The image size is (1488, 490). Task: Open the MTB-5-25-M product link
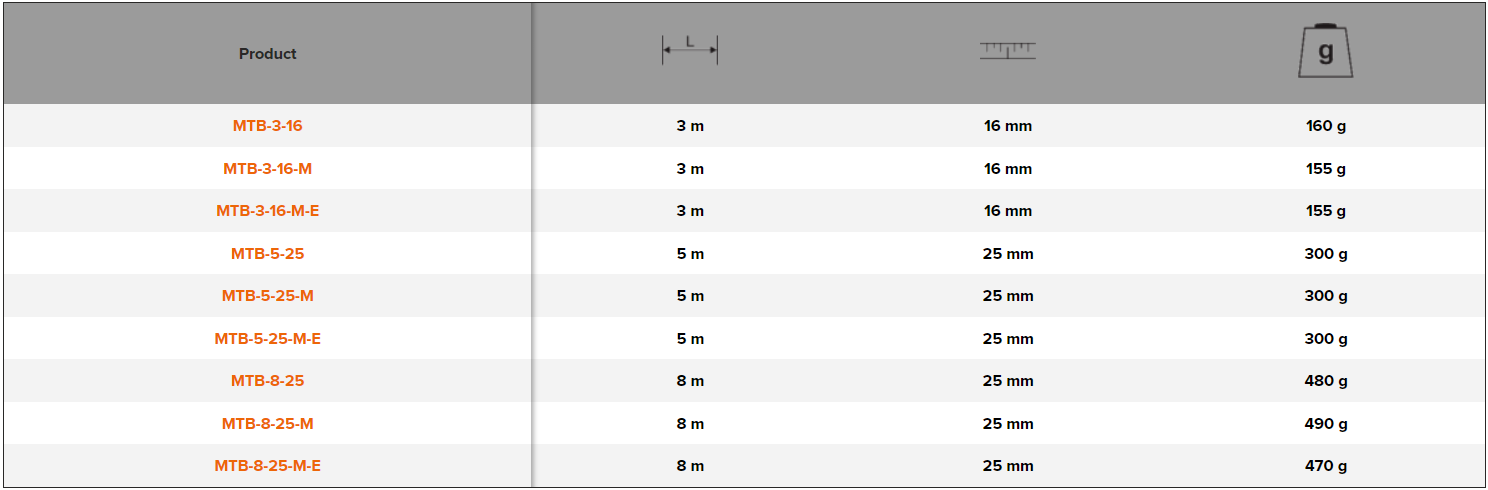[267, 296]
